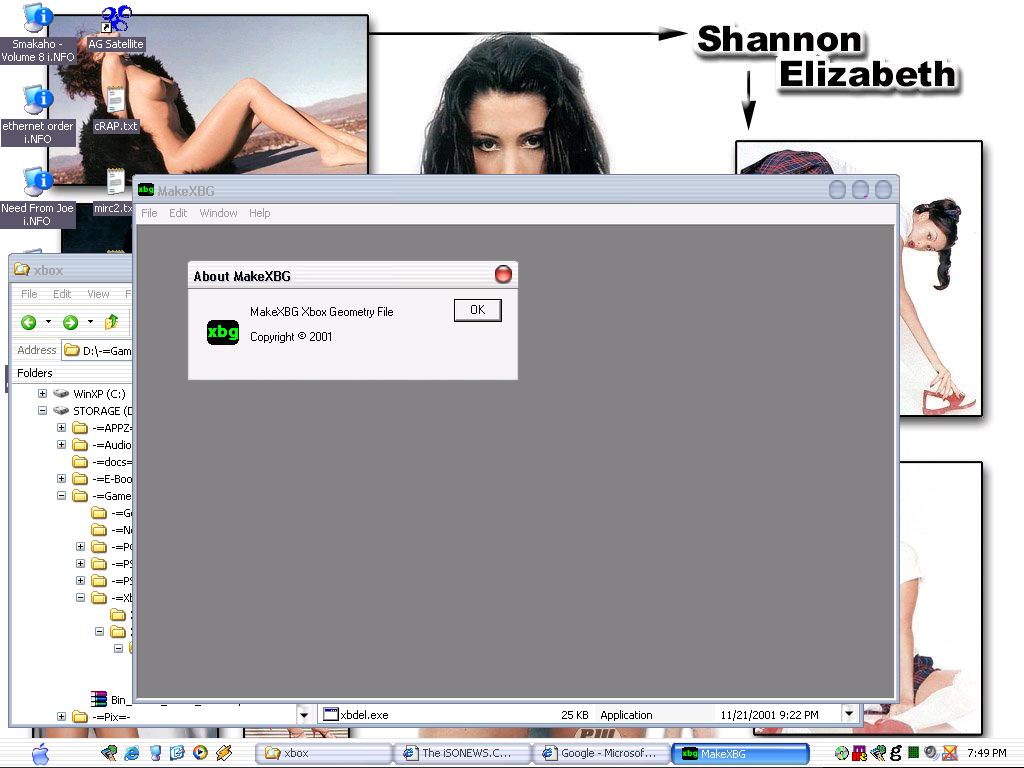Click the green xbg icon in About dialog
The image size is (1024, 768).
click(223, 332)
